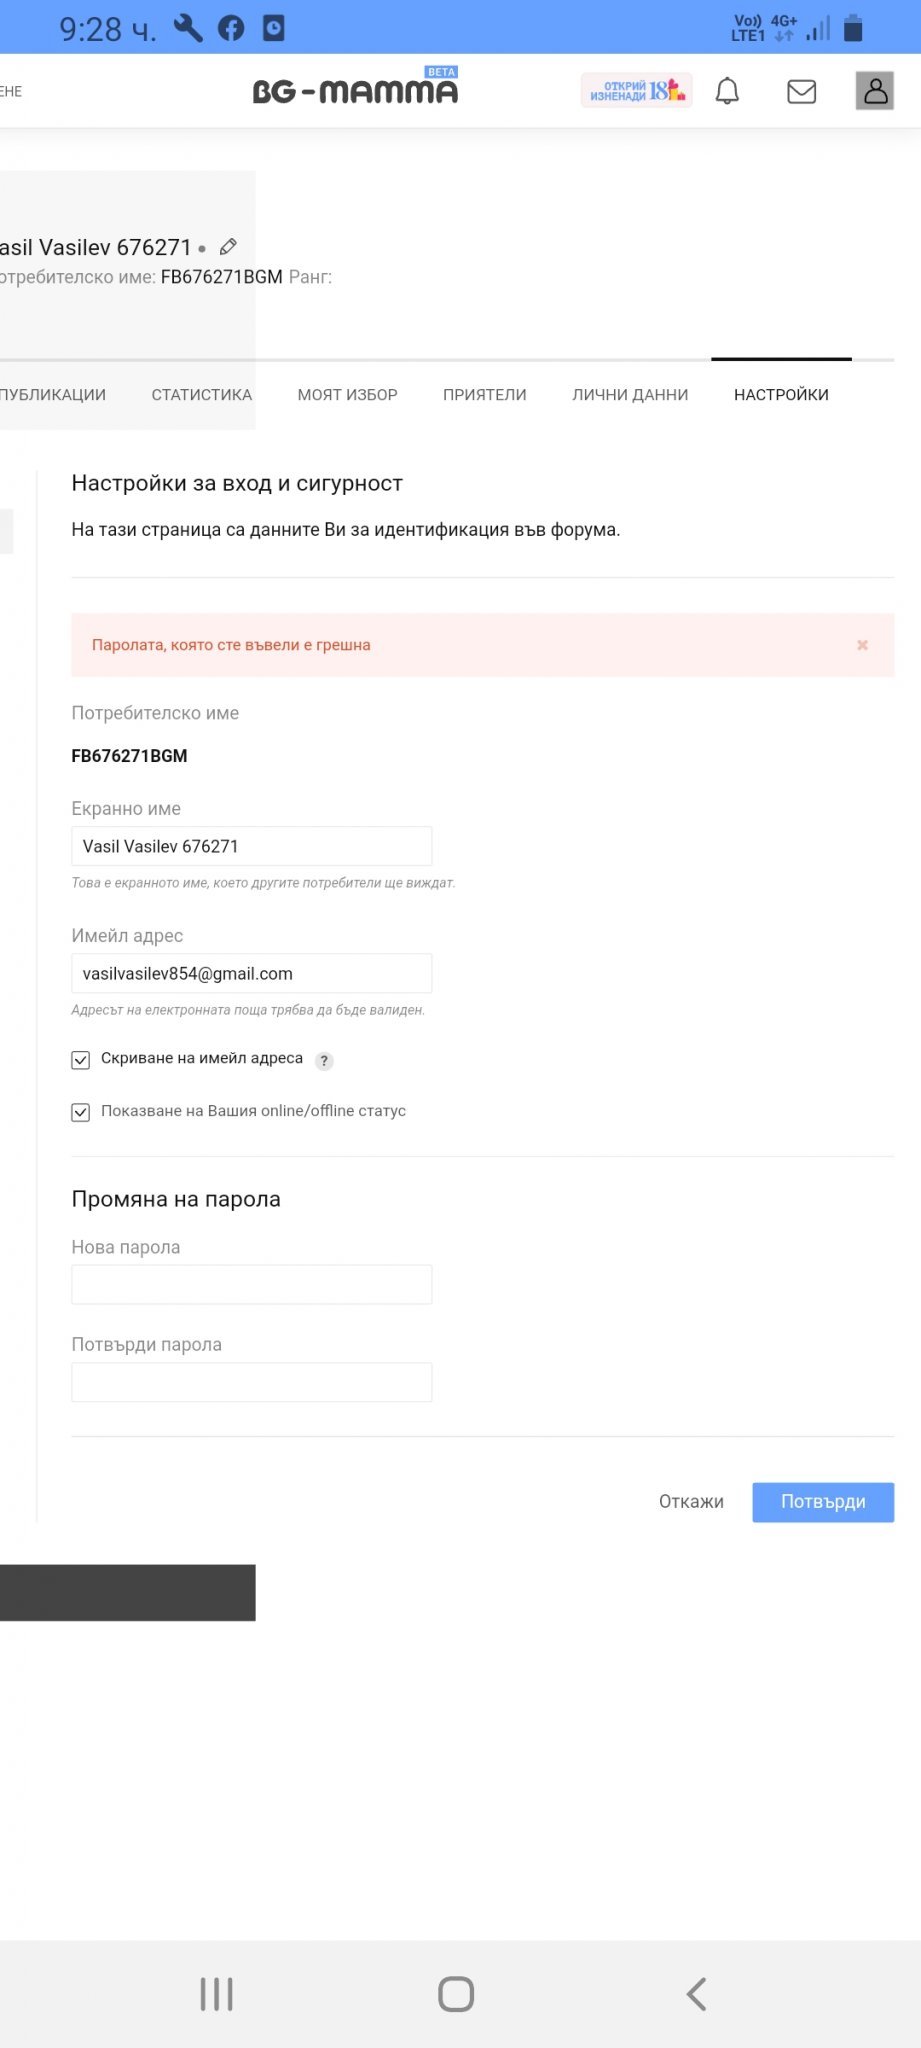Open Android recent apps button
Screen dimensions: 921x2048
[217, 1993]
